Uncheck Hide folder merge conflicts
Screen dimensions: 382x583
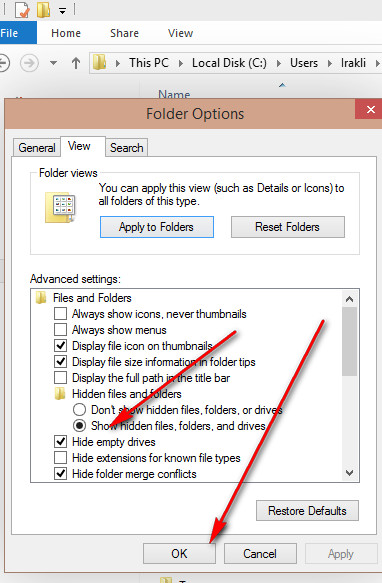(60, 474)
